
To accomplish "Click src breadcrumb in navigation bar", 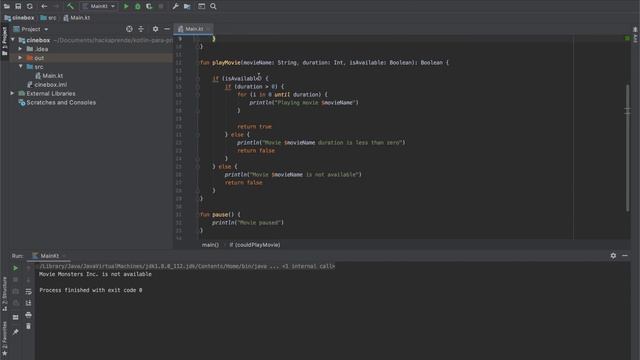I will pyautogui.click(x=49, y=18).
